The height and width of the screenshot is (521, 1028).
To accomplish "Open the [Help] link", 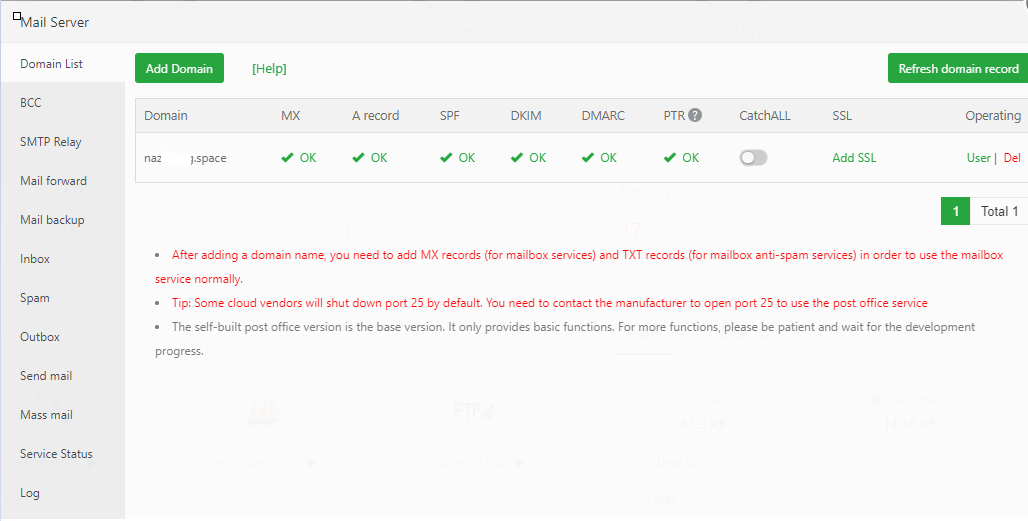I will point(269,69).
